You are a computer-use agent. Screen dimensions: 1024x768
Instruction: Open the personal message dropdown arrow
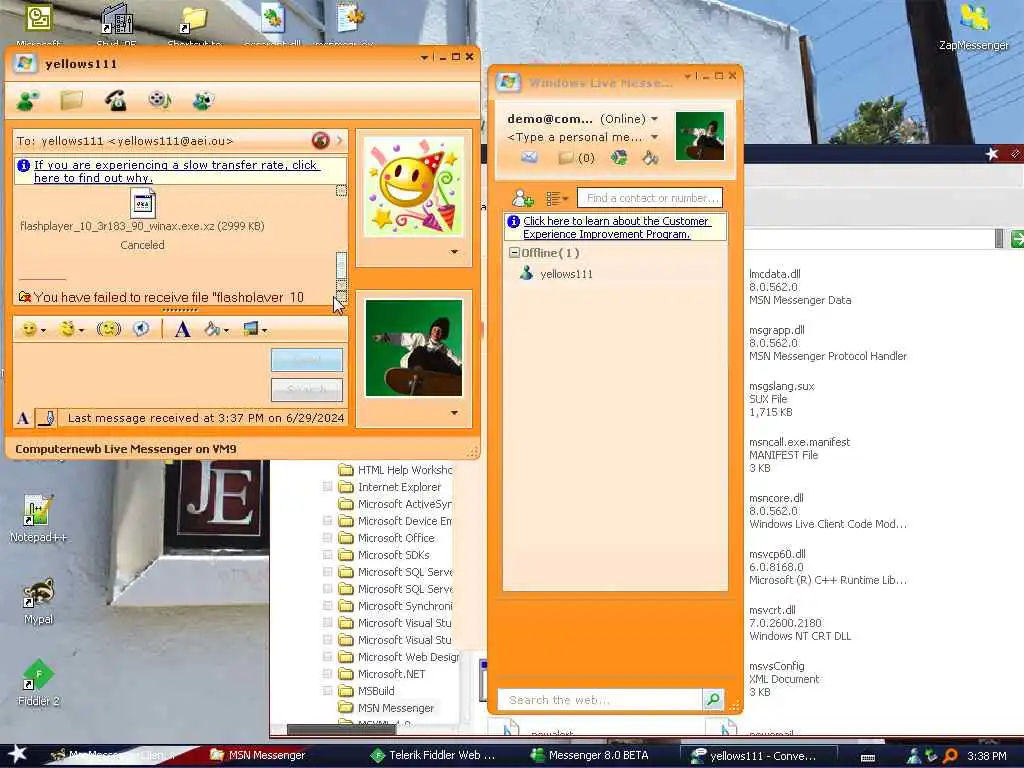pos(654,137)
